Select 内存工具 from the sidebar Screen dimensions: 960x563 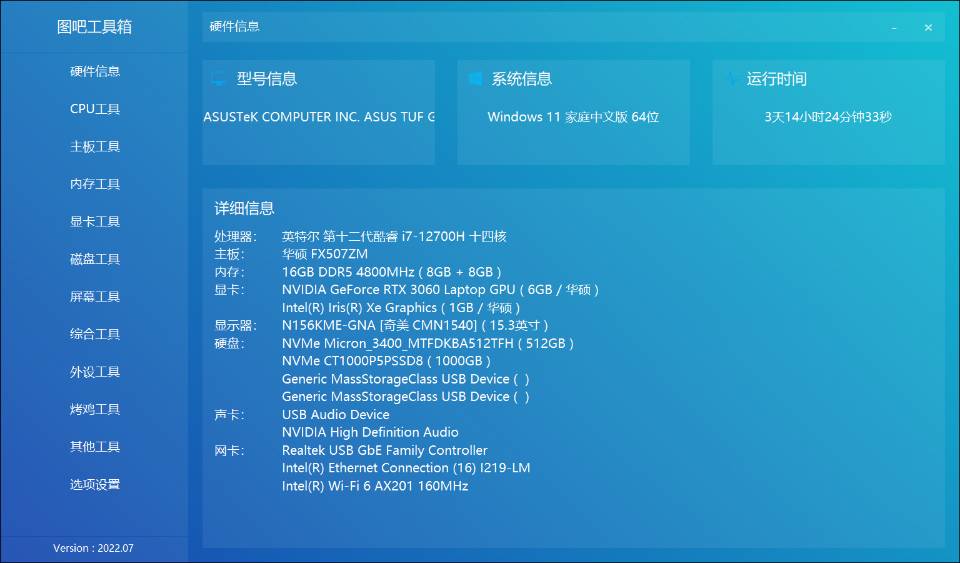coord(95,184)
